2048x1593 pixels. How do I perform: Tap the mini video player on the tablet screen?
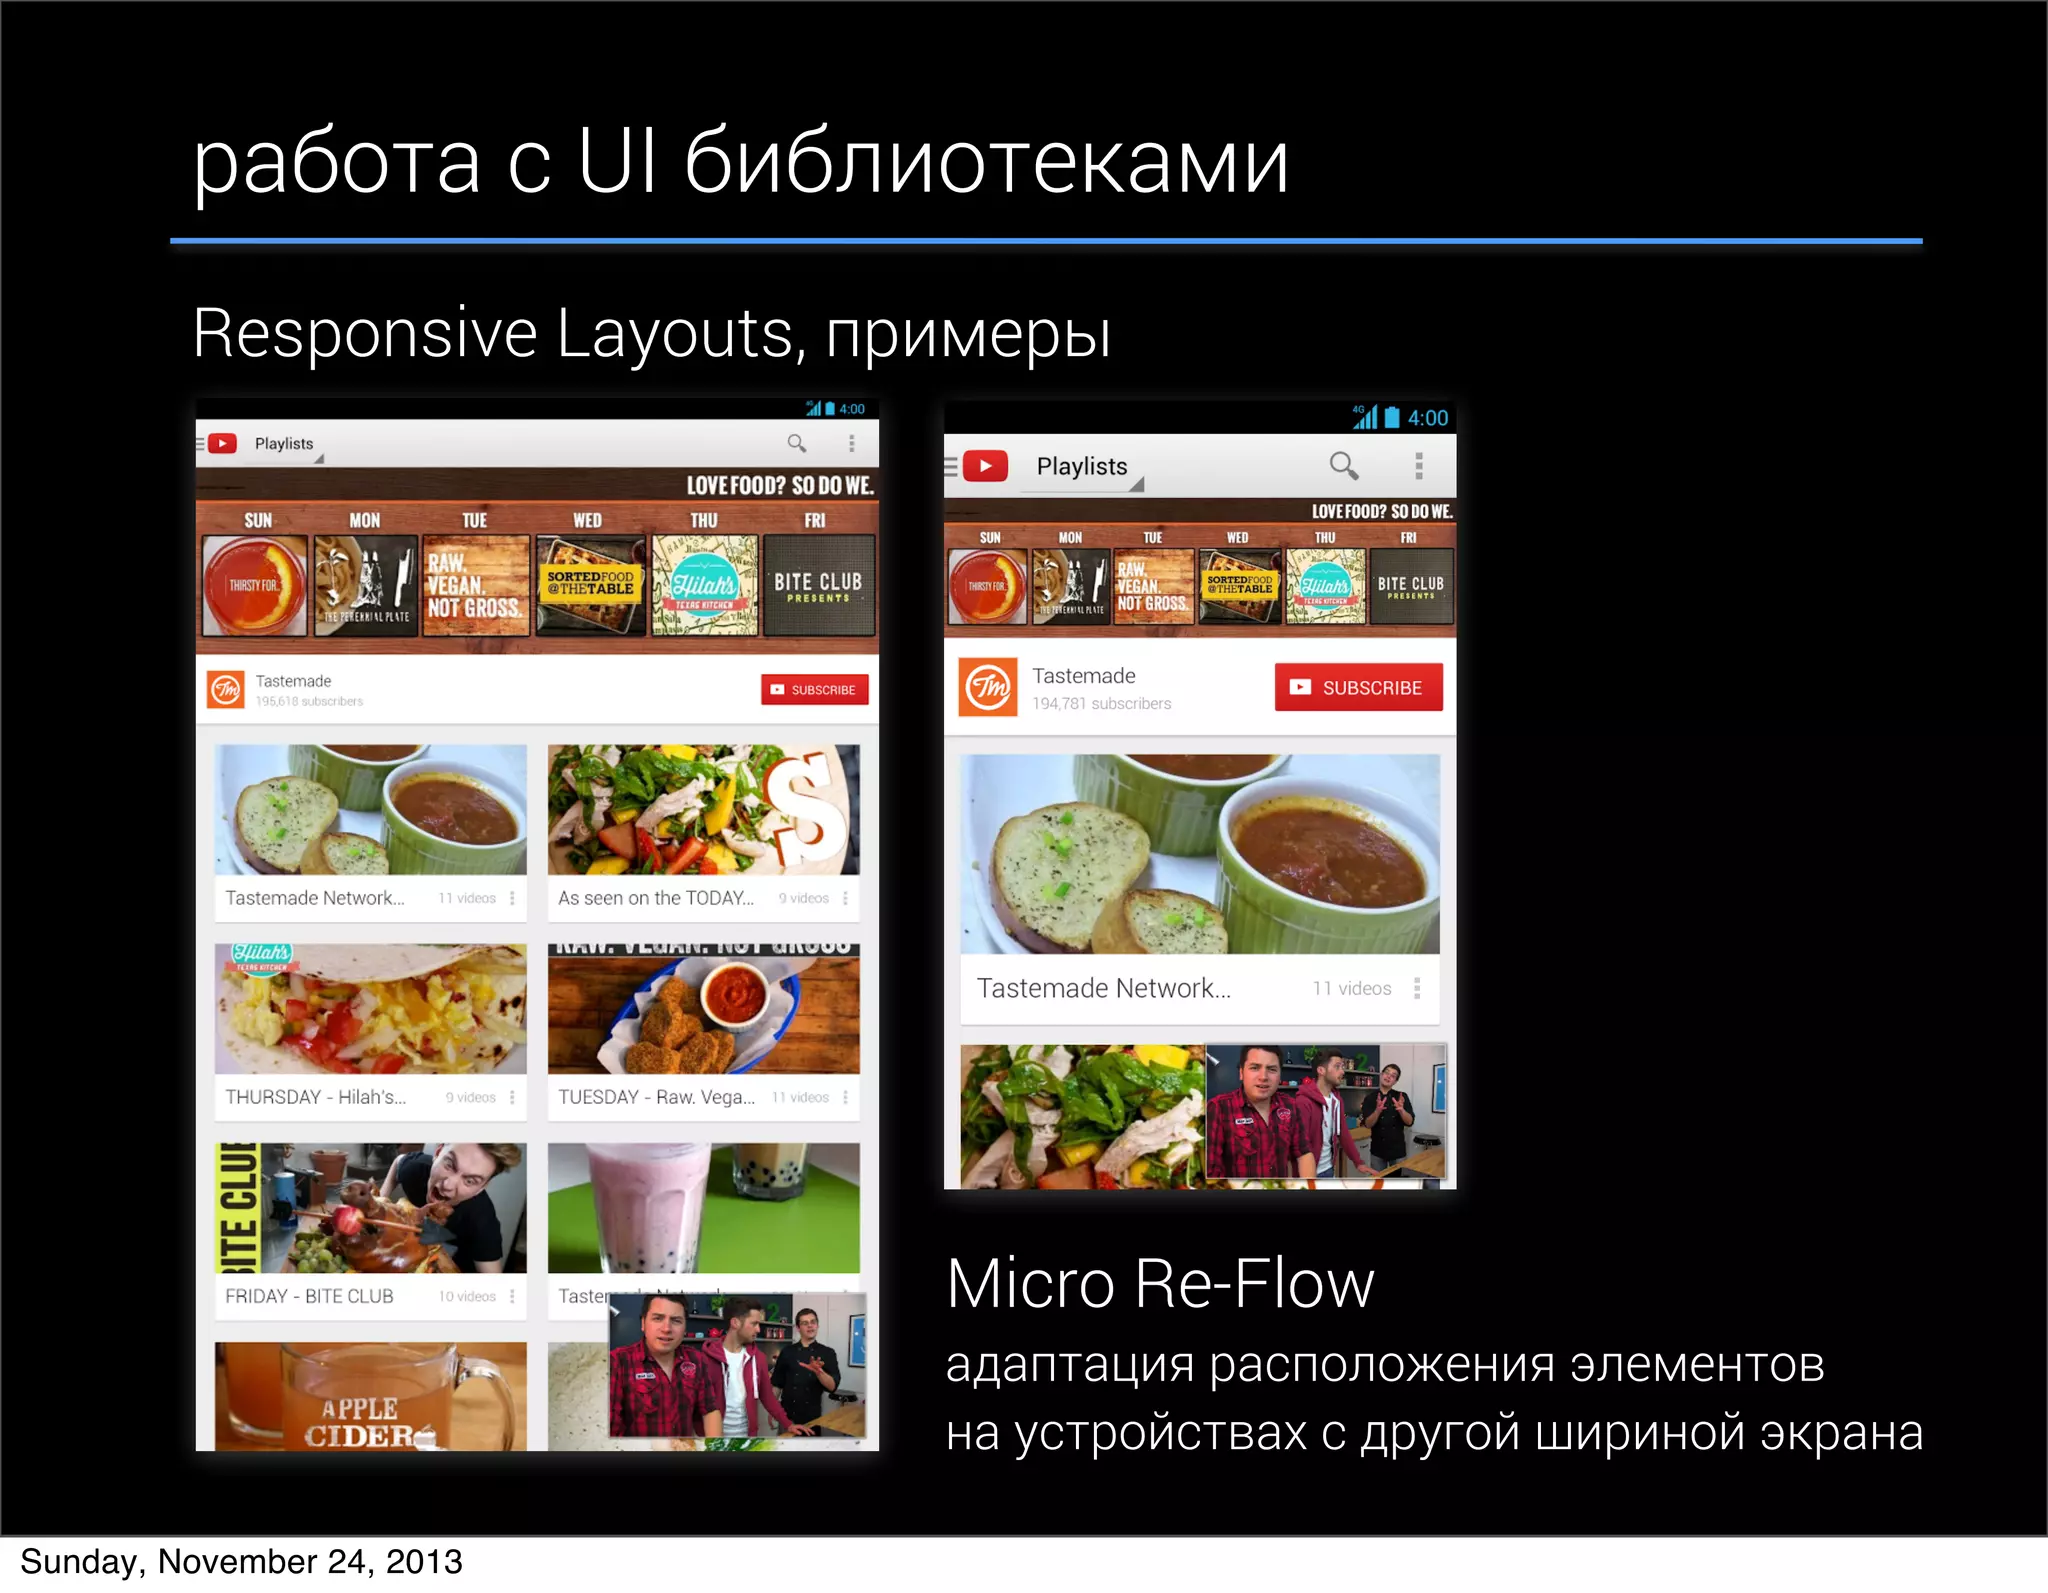[x=738, y=1365]
